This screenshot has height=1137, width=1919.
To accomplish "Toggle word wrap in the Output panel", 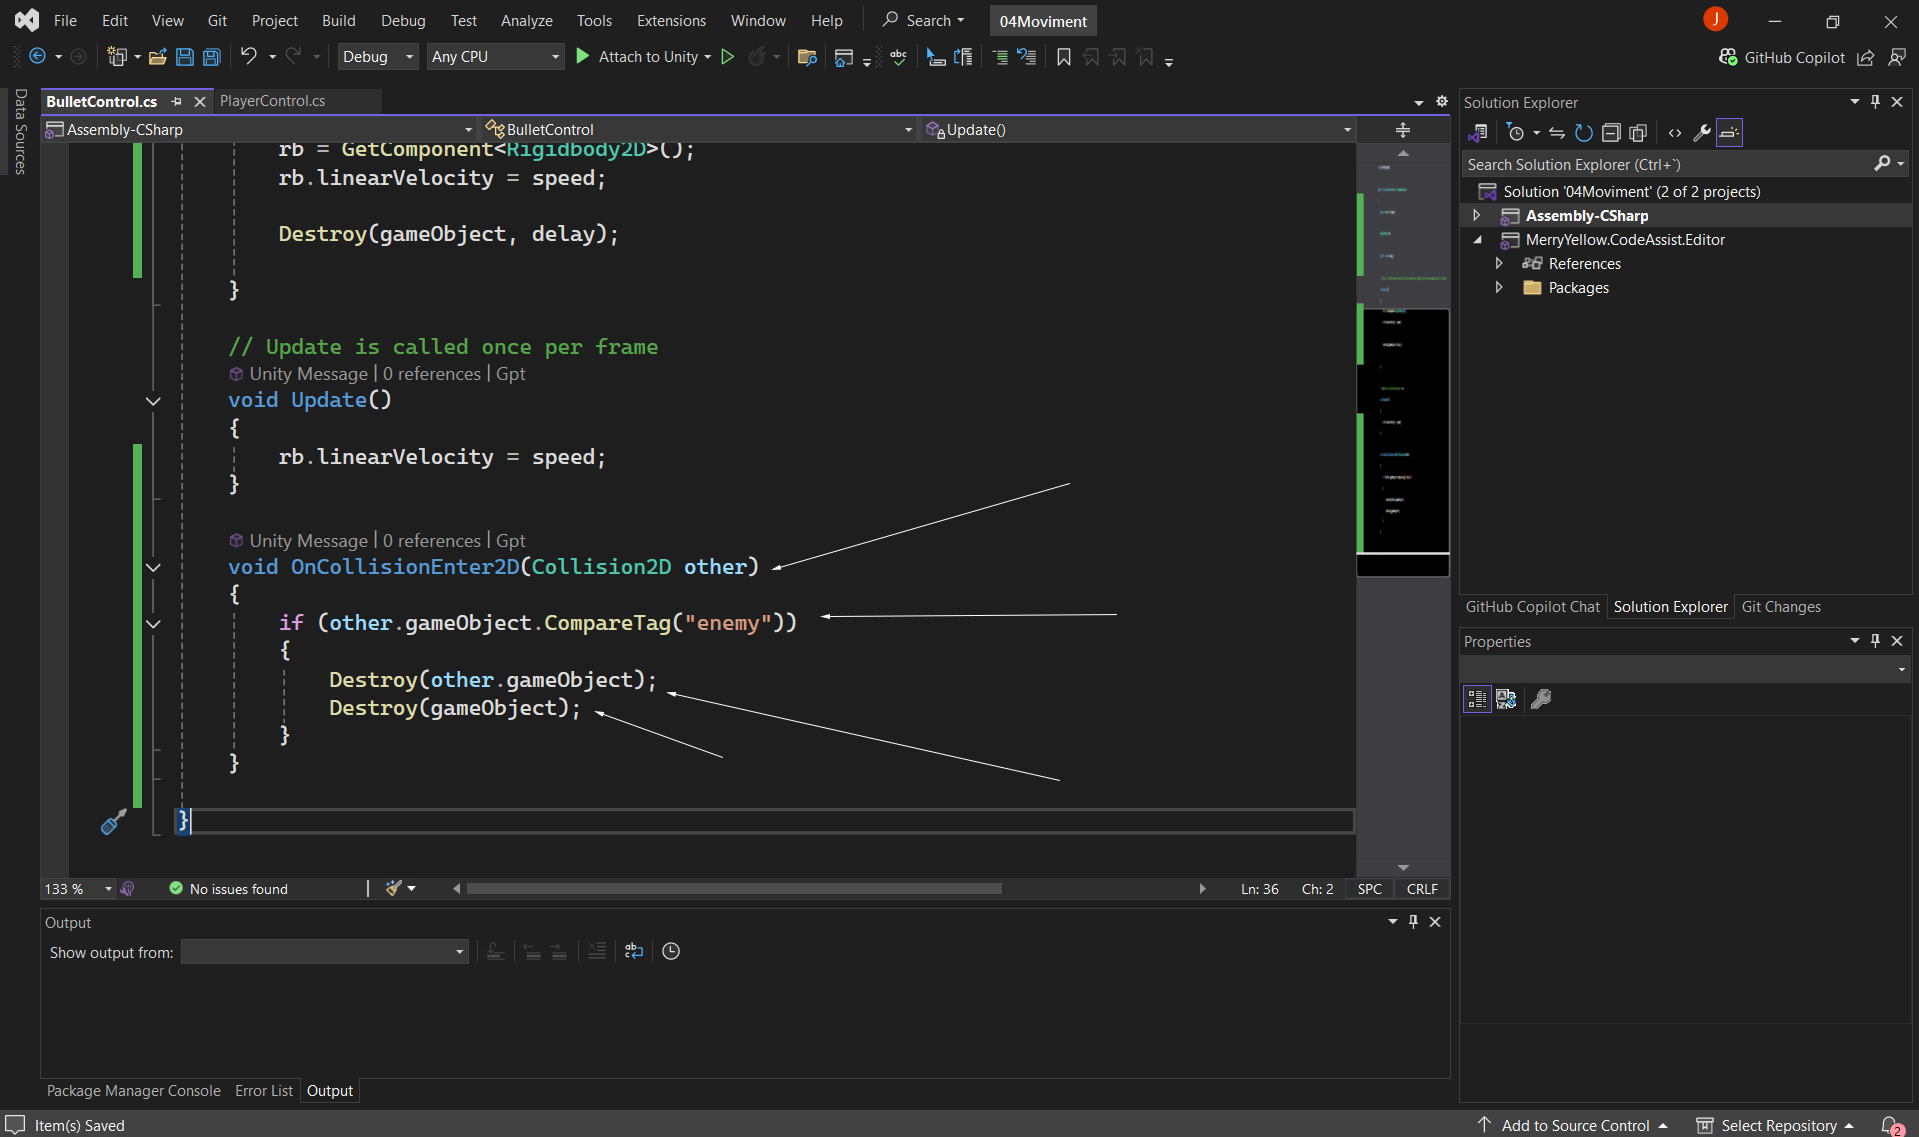I will coord(634,951).
